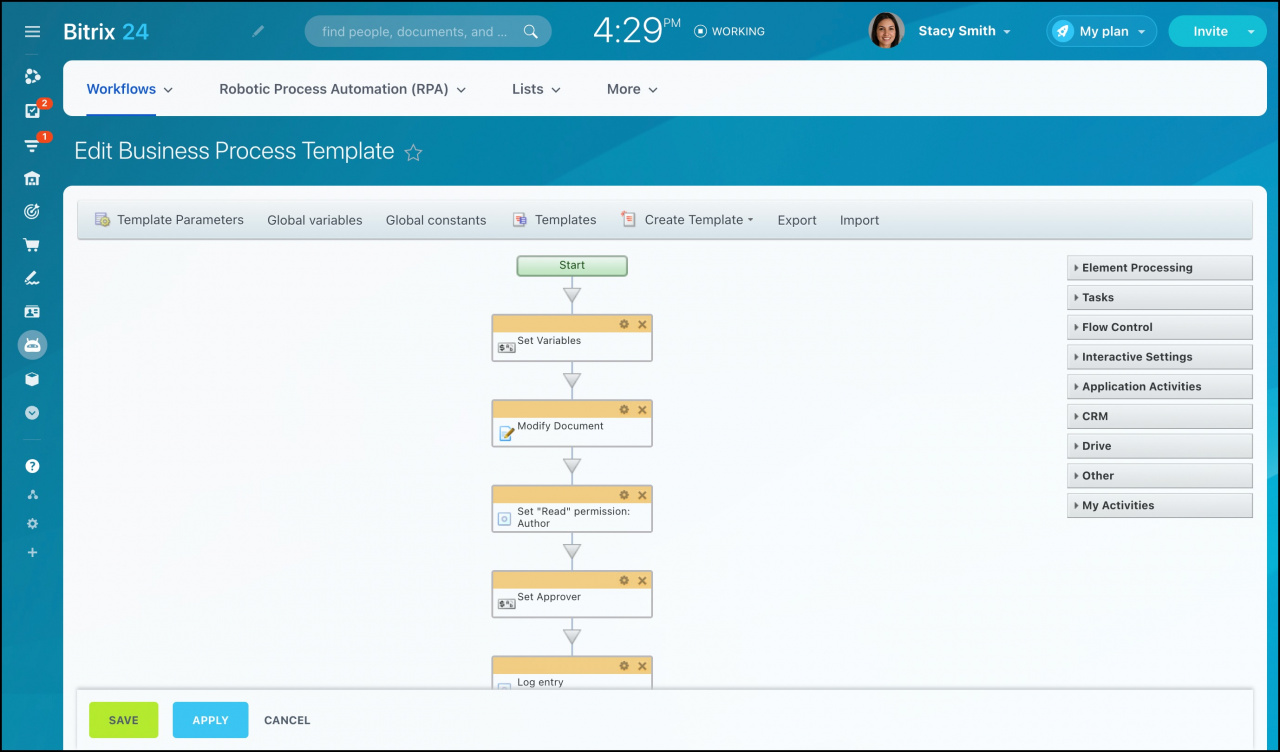Click Stacy Smith's avatar photo

886,31
